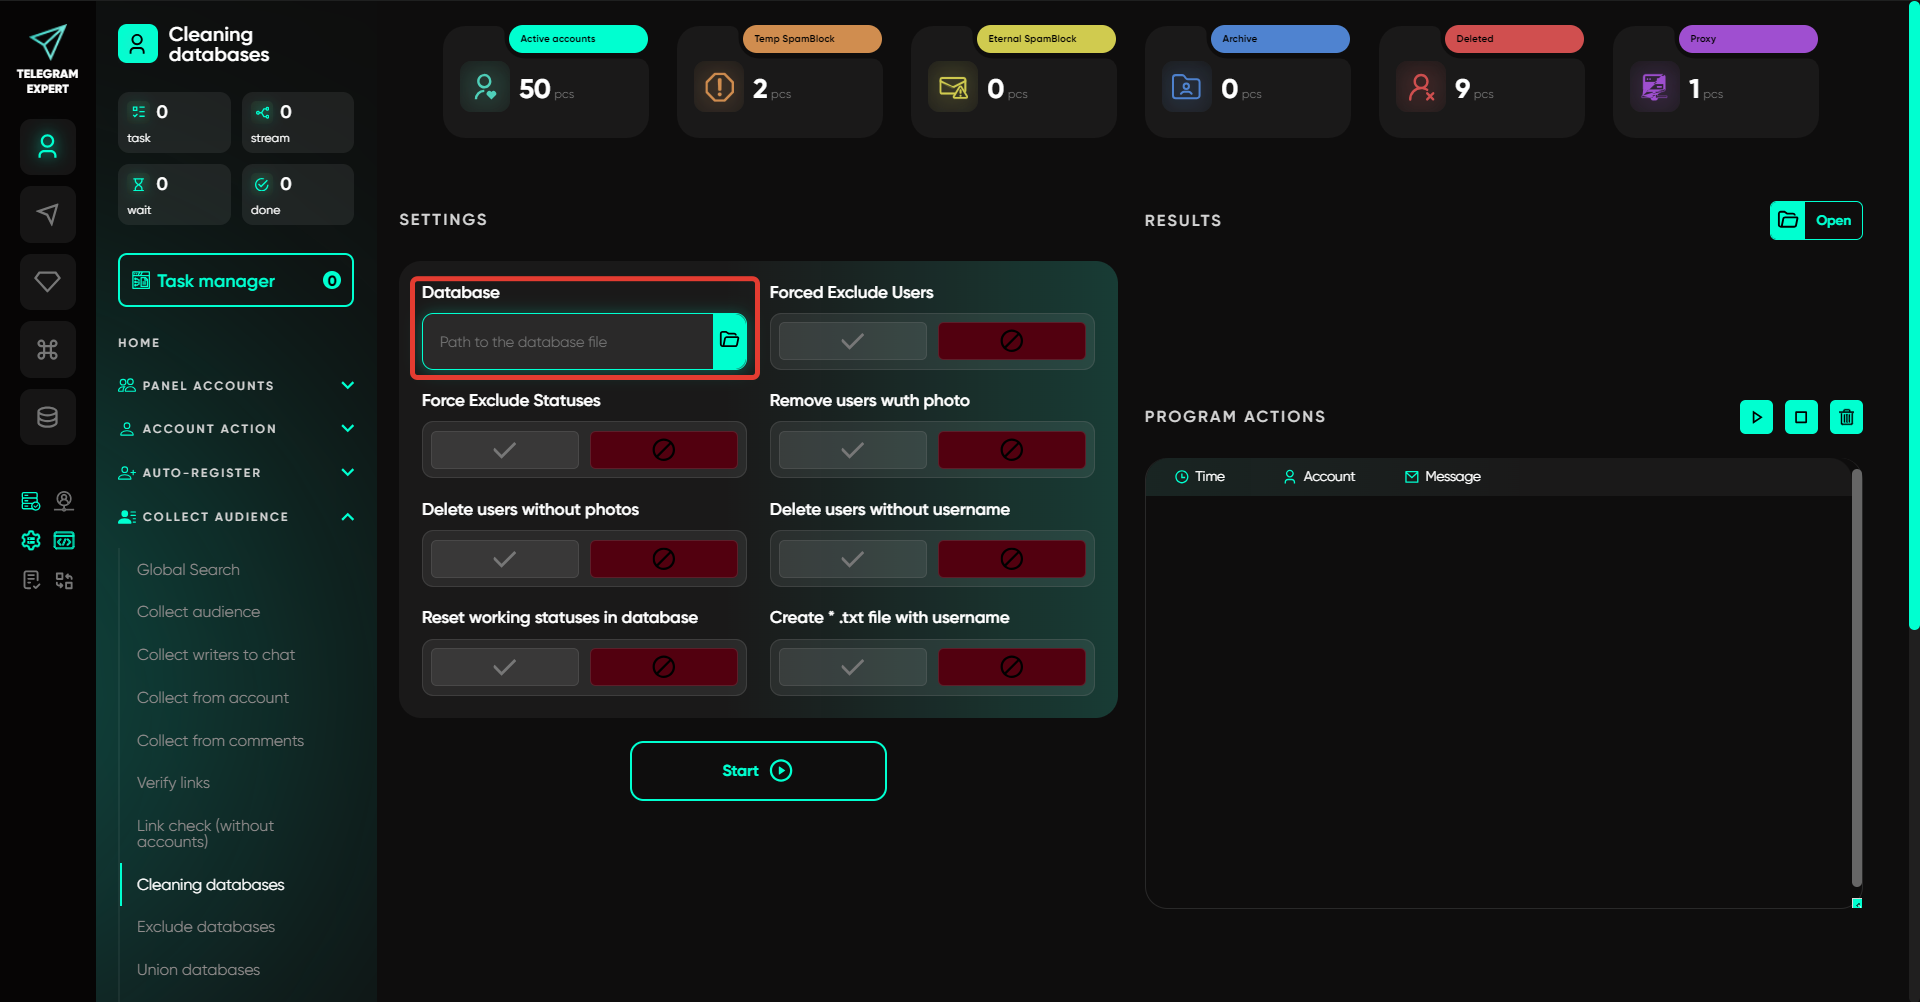
Task: Go to Global Search menu item
Action: 188,570
